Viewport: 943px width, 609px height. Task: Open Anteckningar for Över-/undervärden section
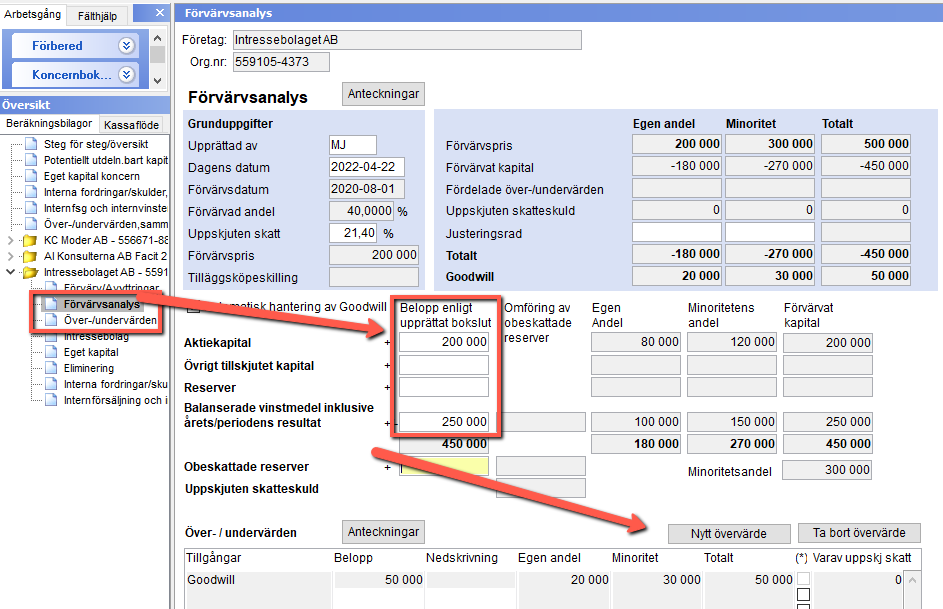coord(383,531)
